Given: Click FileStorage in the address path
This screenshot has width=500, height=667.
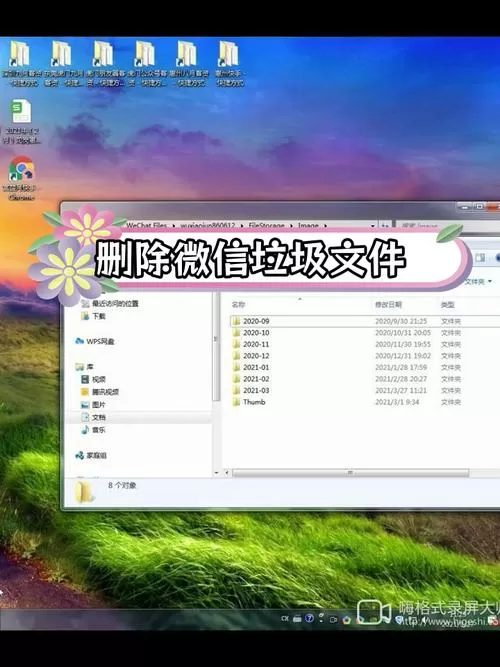Looking at the screenshot, I should pos(266,225).
